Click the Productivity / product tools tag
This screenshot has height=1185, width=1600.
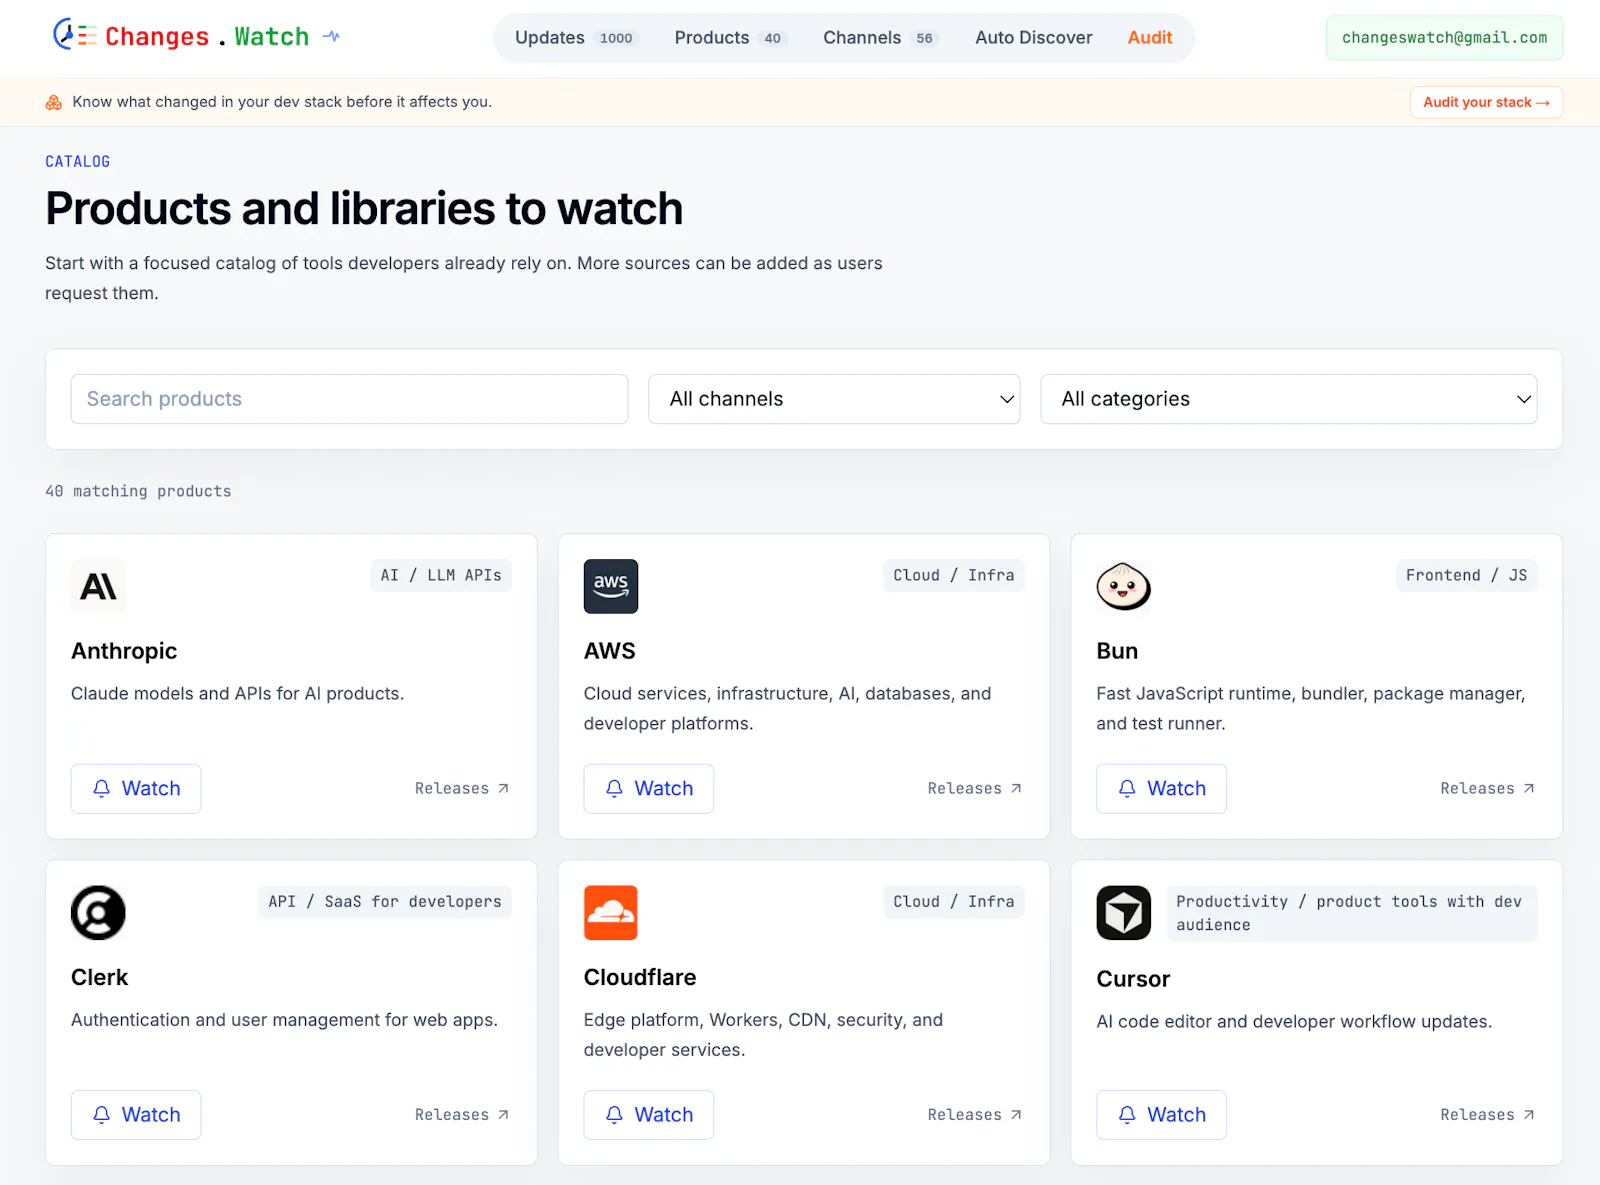1352,913
